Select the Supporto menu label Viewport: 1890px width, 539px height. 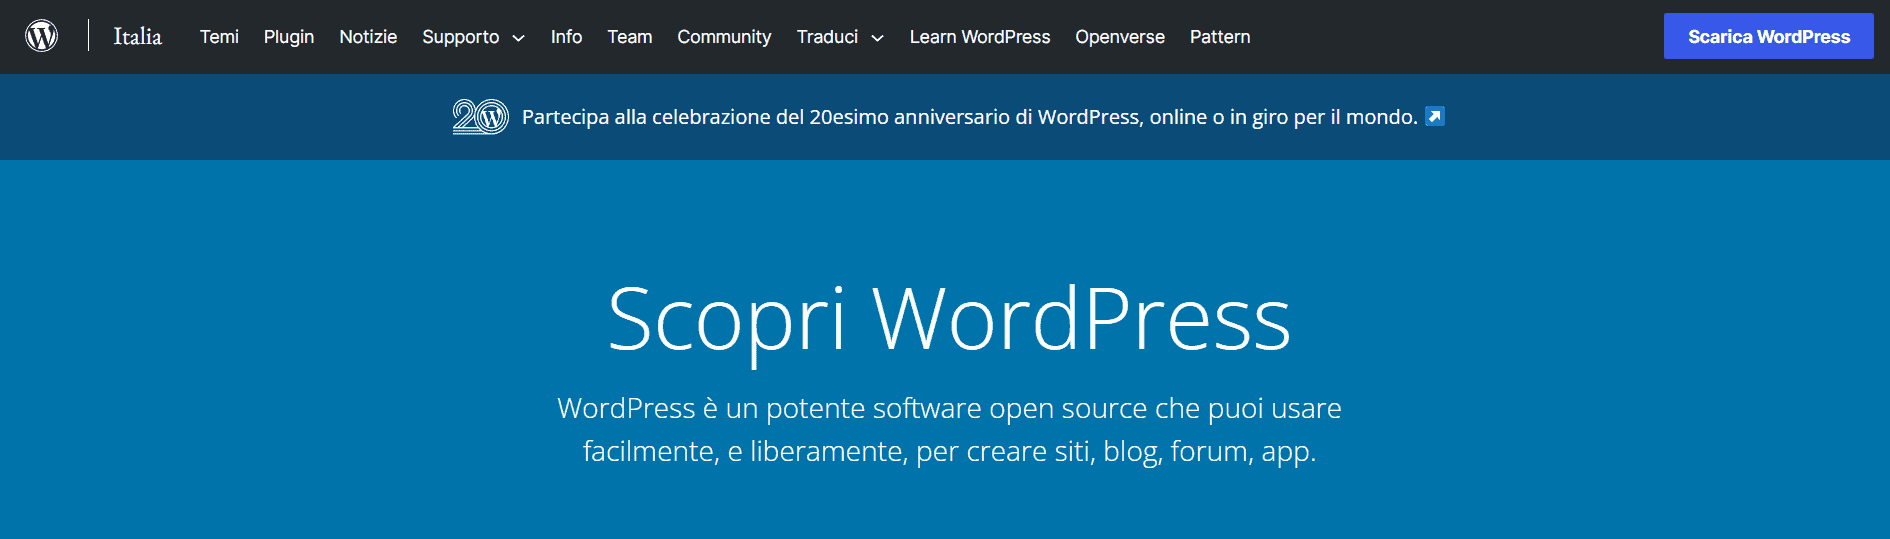point(460,37)
